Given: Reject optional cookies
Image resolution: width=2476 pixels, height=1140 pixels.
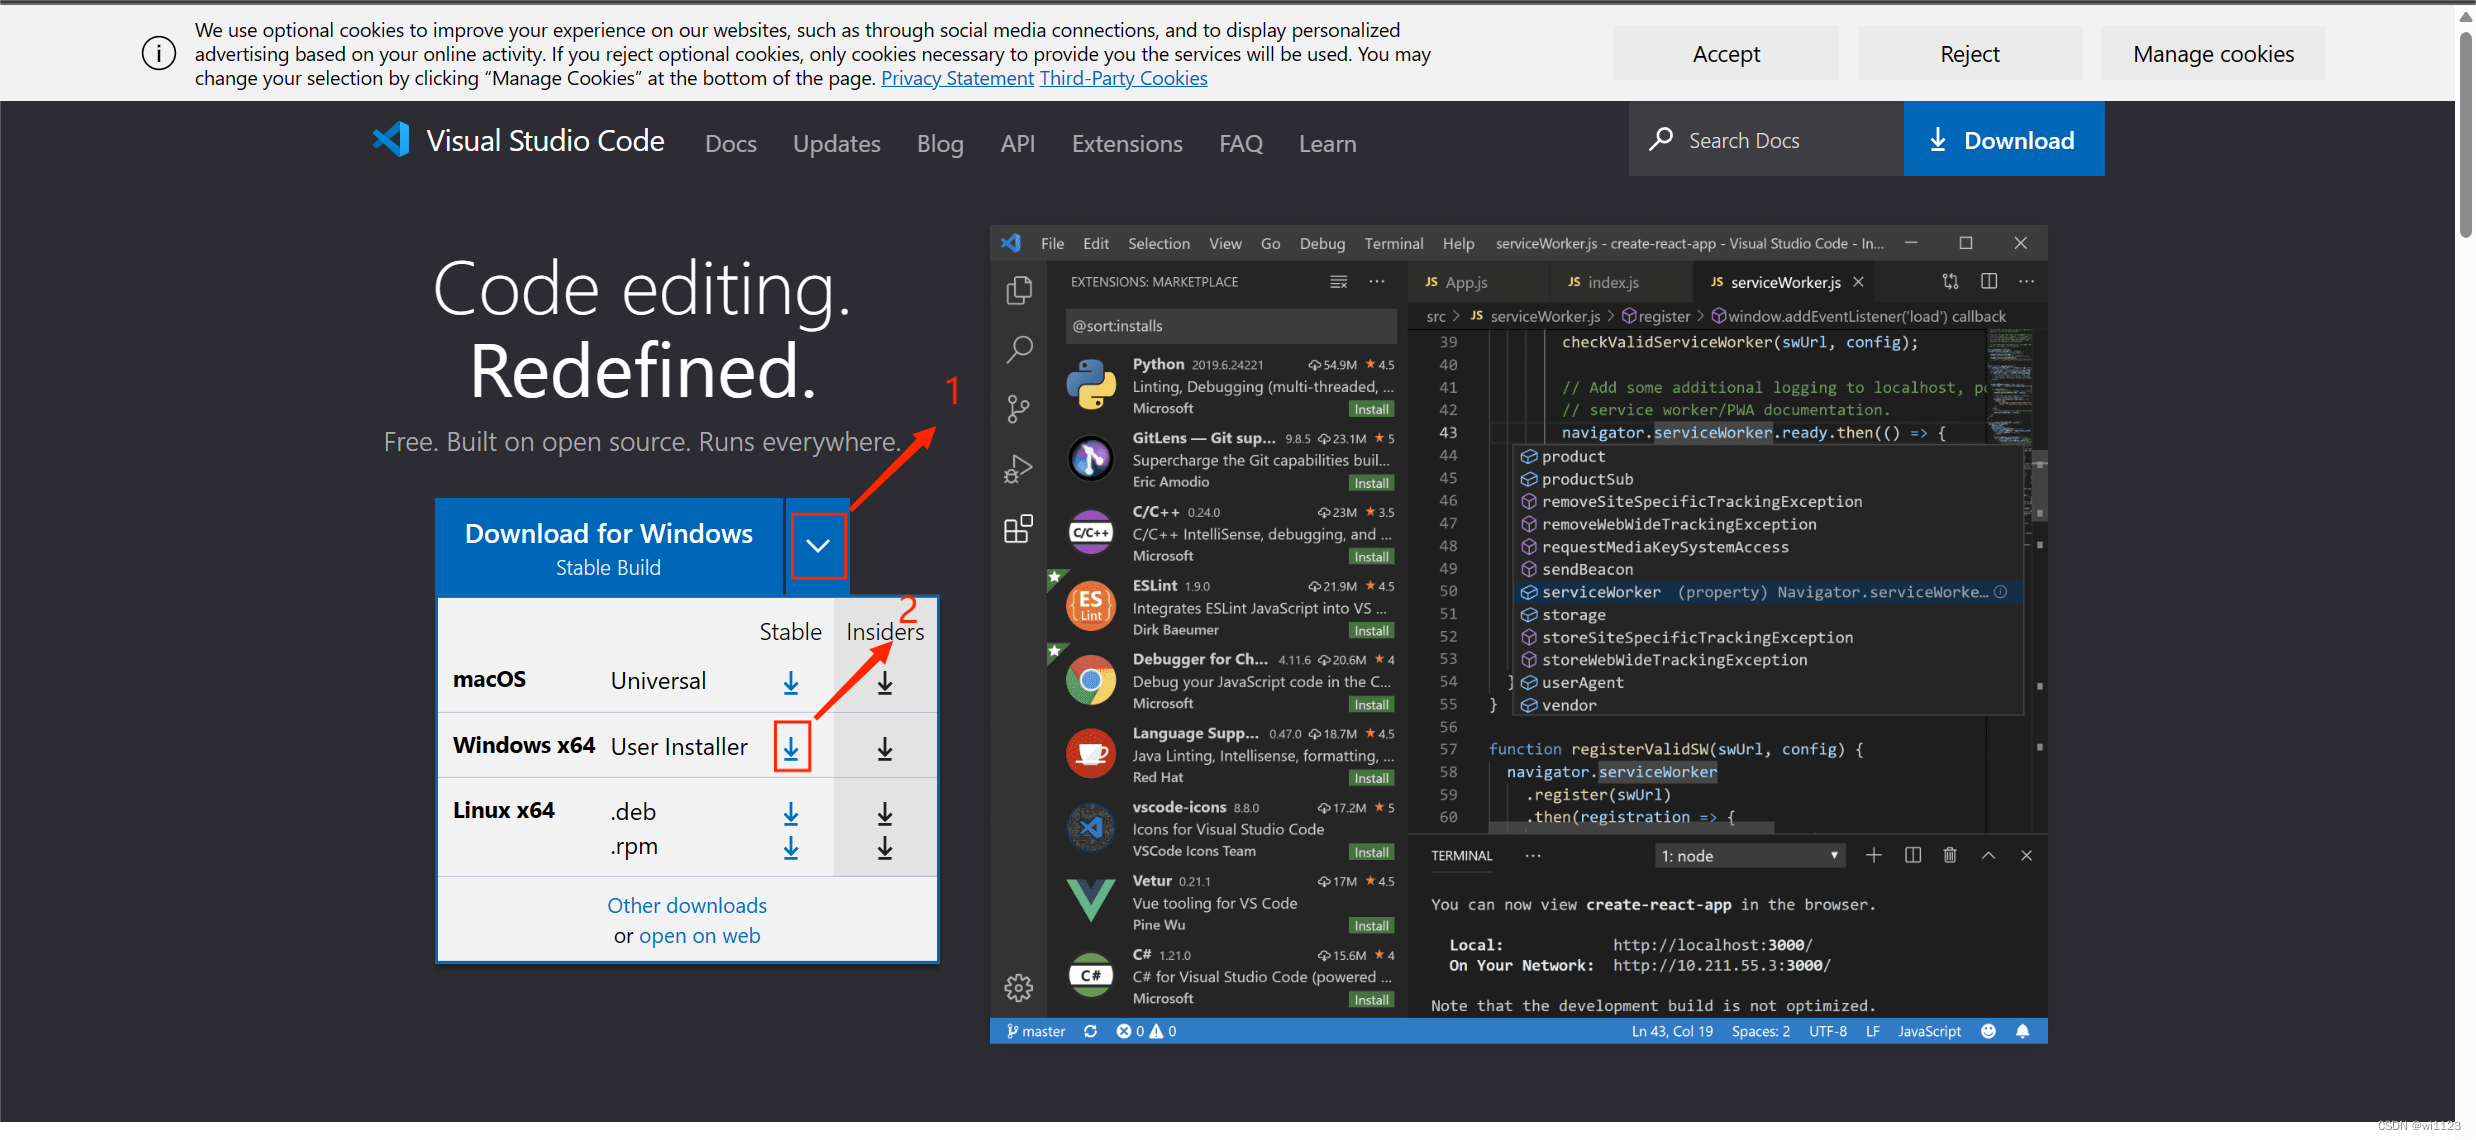Looking at the screenshot, I should 1969,54.
